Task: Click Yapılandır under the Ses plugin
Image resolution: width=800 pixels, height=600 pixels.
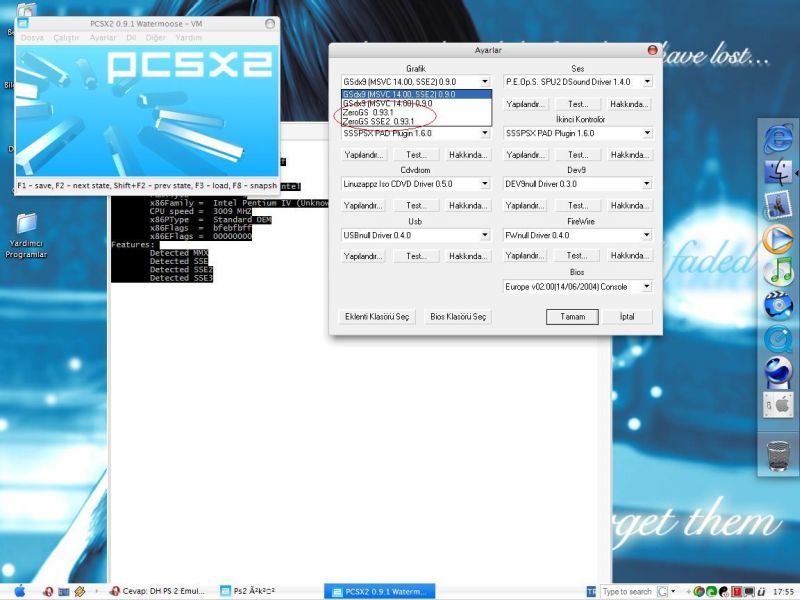Action: click(x=525, y=104)
